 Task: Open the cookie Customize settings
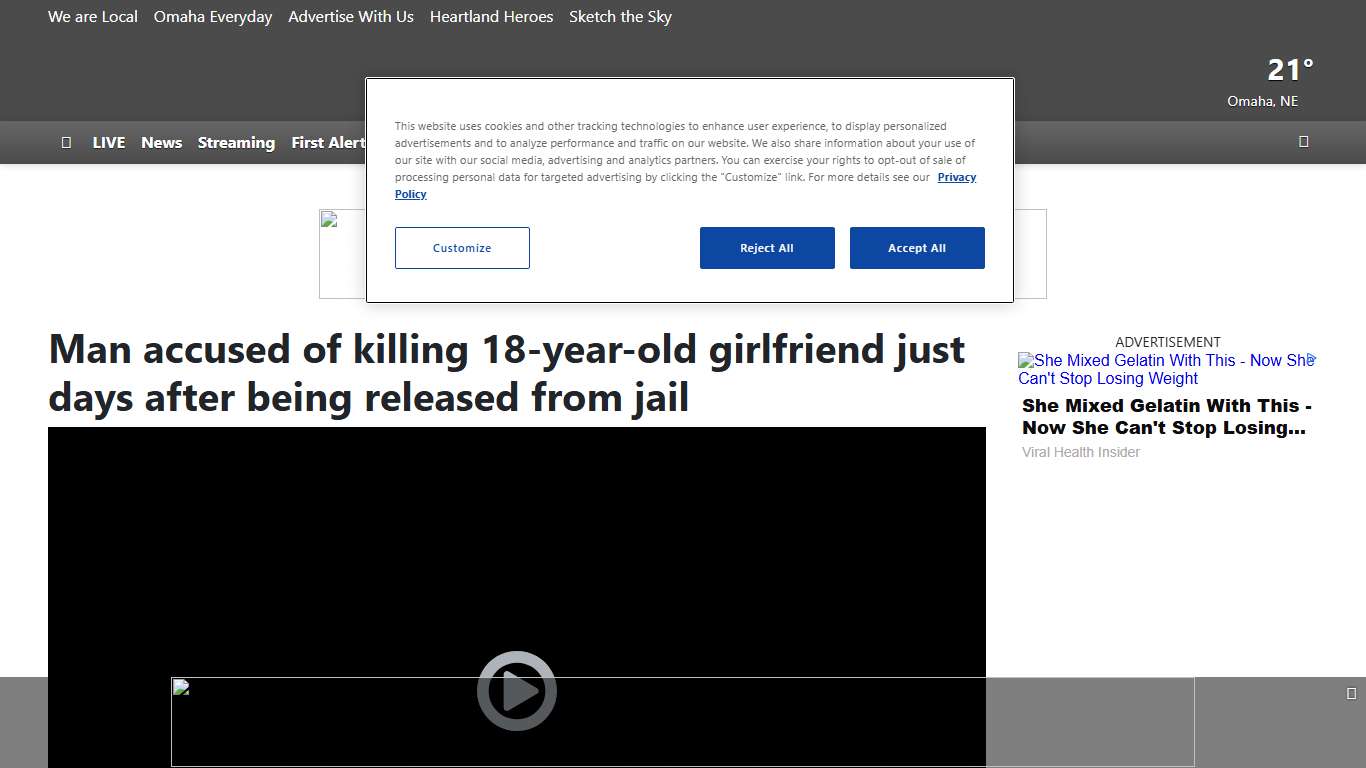click(462, 247)
